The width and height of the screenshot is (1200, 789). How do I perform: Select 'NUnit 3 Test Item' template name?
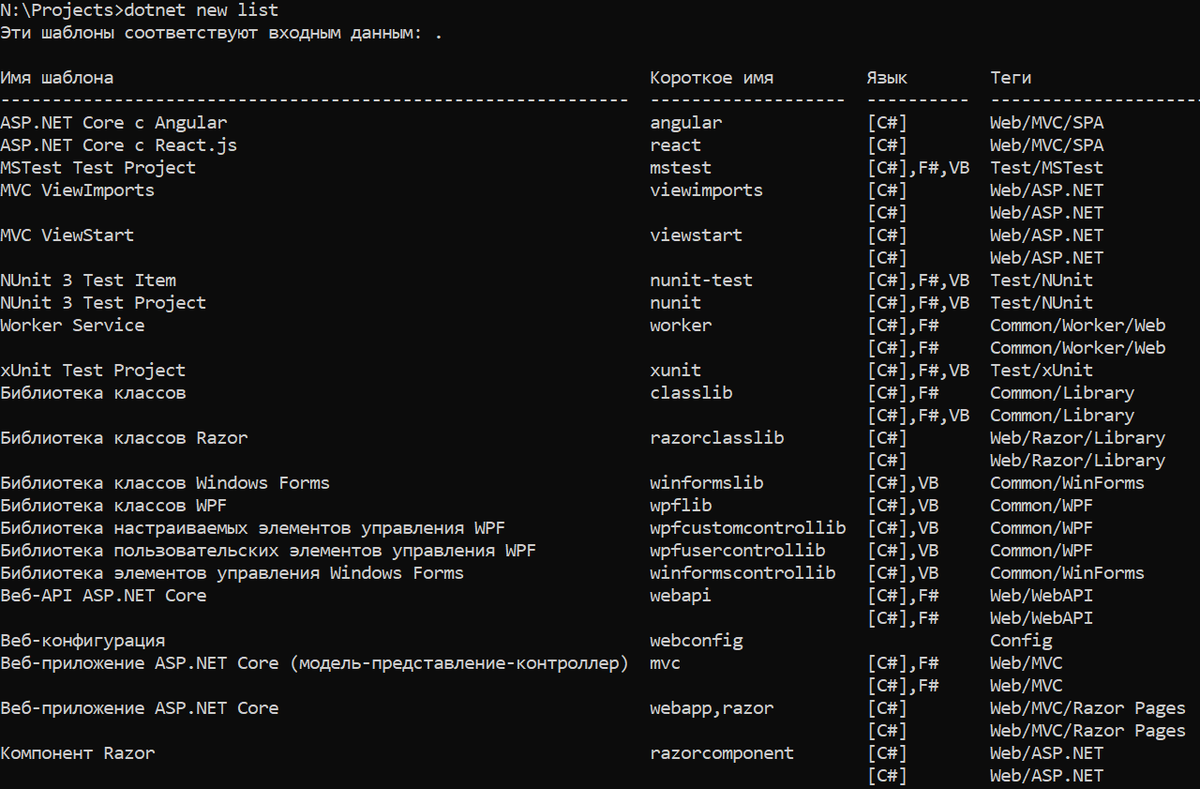tap(88, 280)
